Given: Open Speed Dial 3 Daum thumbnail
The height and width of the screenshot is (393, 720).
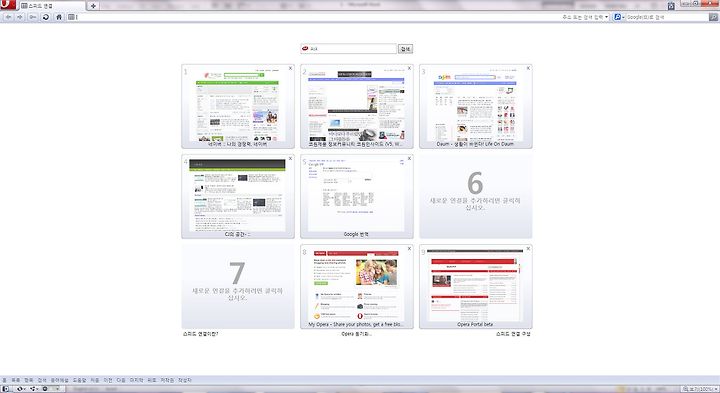Looking at the screenshot, I should pyautogui.click(x=476, y=107).
